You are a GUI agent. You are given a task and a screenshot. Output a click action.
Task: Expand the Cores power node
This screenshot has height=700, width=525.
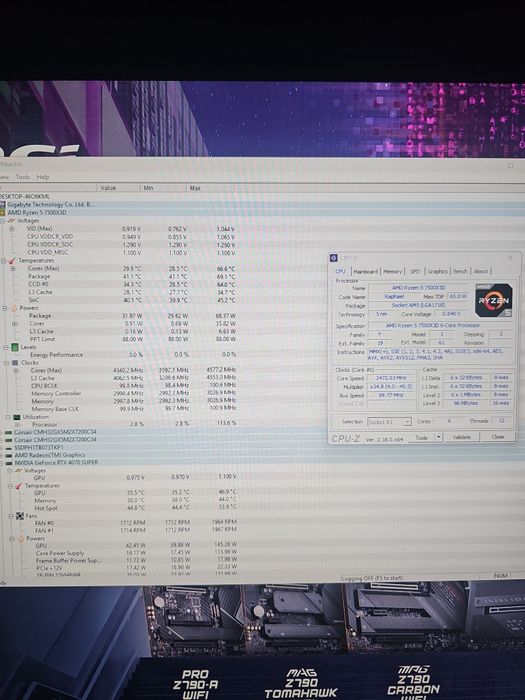(15, 324)
